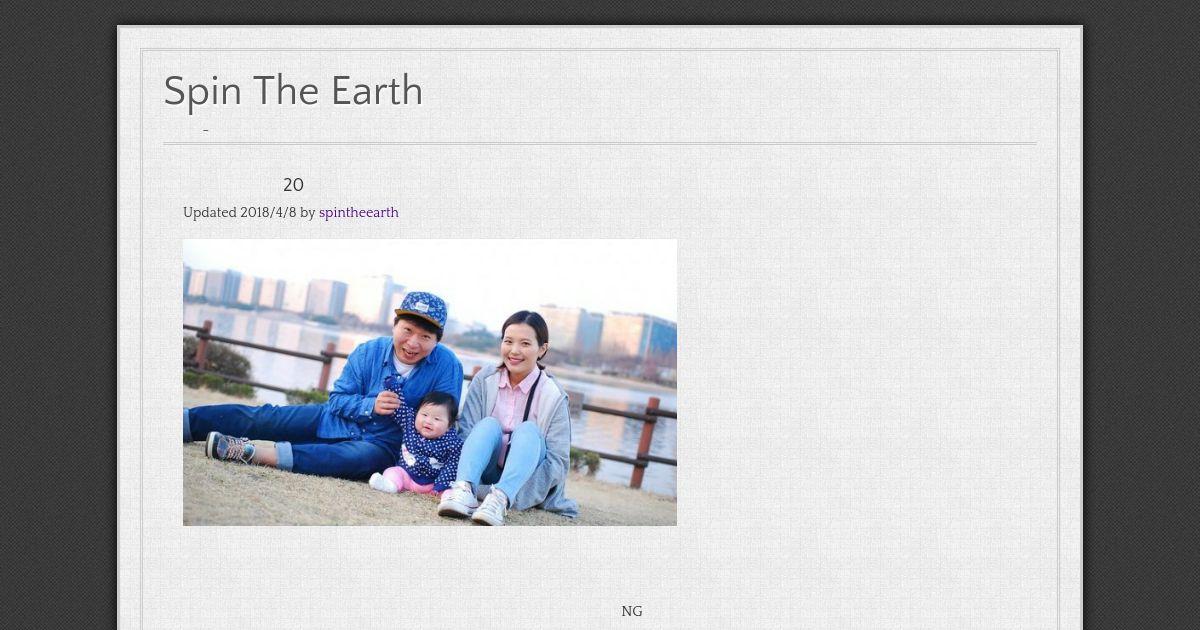1200x630 pixels.
Task: Select the 'Updated 2018/4/8 by' text
Action: 249,213
